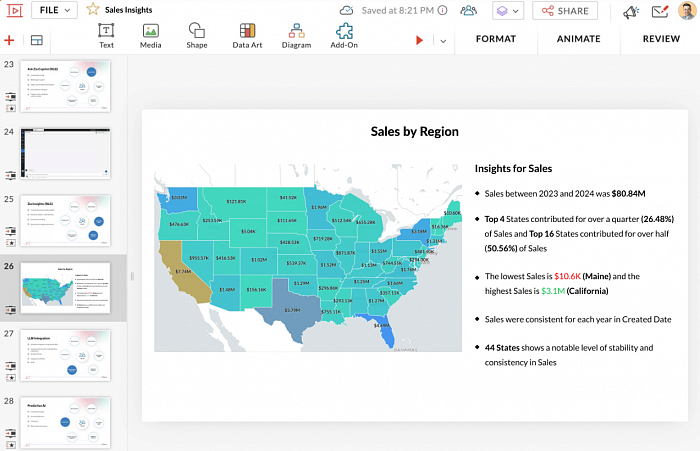700x451 pixels.
Task: Open the Data Art tool
Action: coord(247,36)
